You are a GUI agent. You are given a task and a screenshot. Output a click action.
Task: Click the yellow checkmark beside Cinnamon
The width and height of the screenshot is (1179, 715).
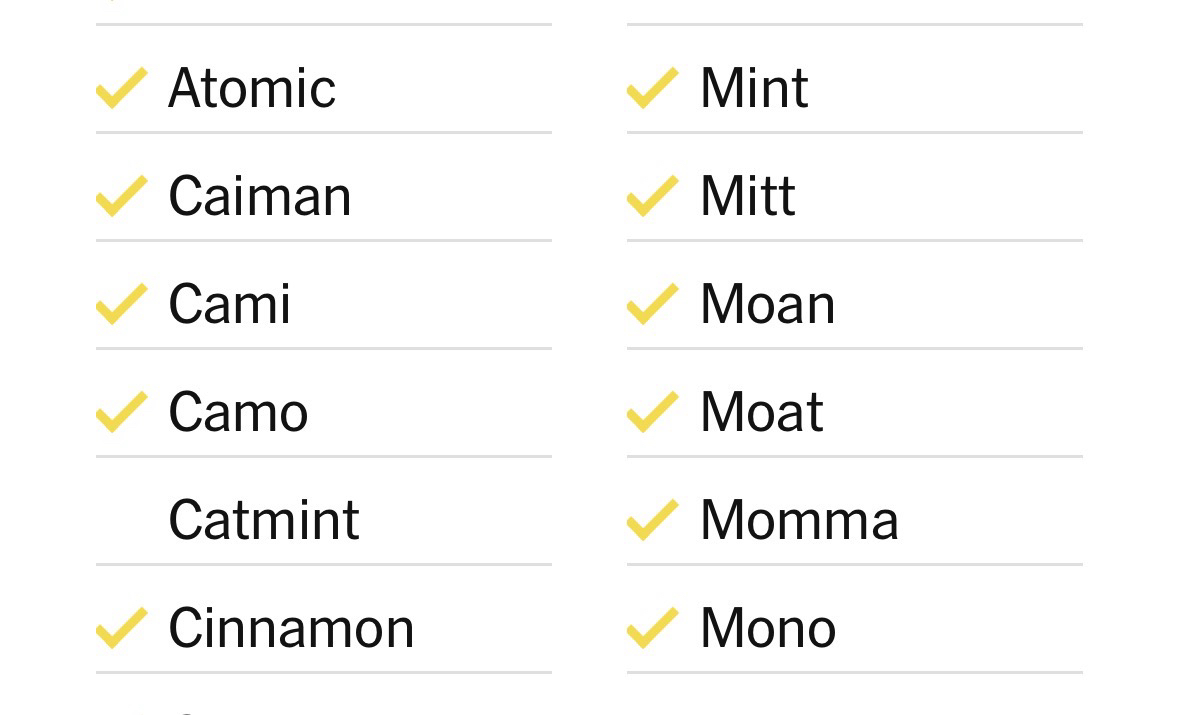pyautogui.click(x=122, y=628)
